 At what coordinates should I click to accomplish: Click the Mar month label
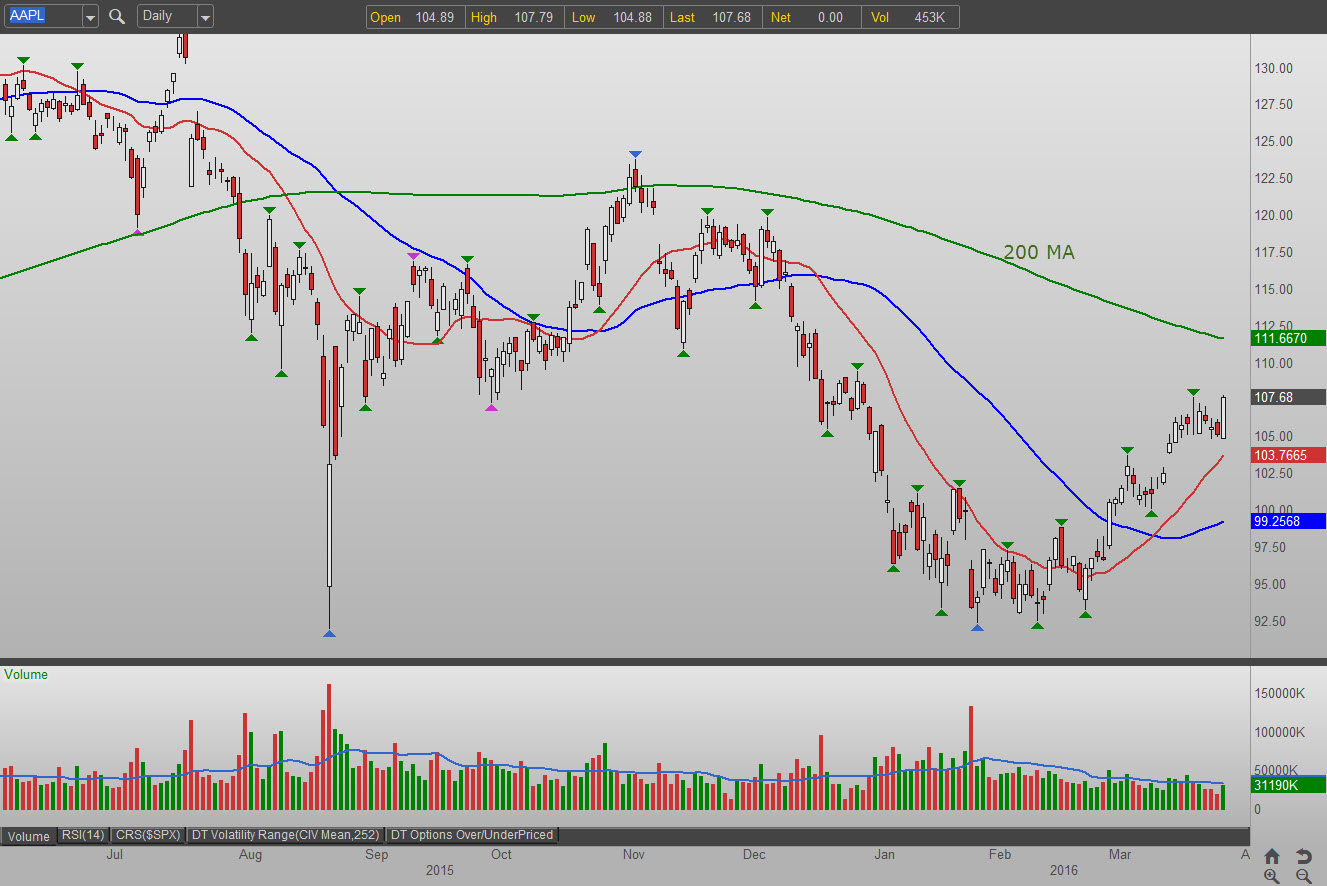(1120, 855)
